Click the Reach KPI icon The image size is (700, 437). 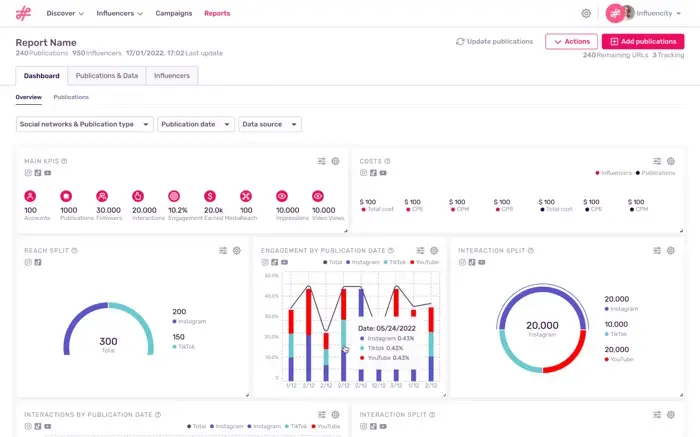(x=246, y=196)
